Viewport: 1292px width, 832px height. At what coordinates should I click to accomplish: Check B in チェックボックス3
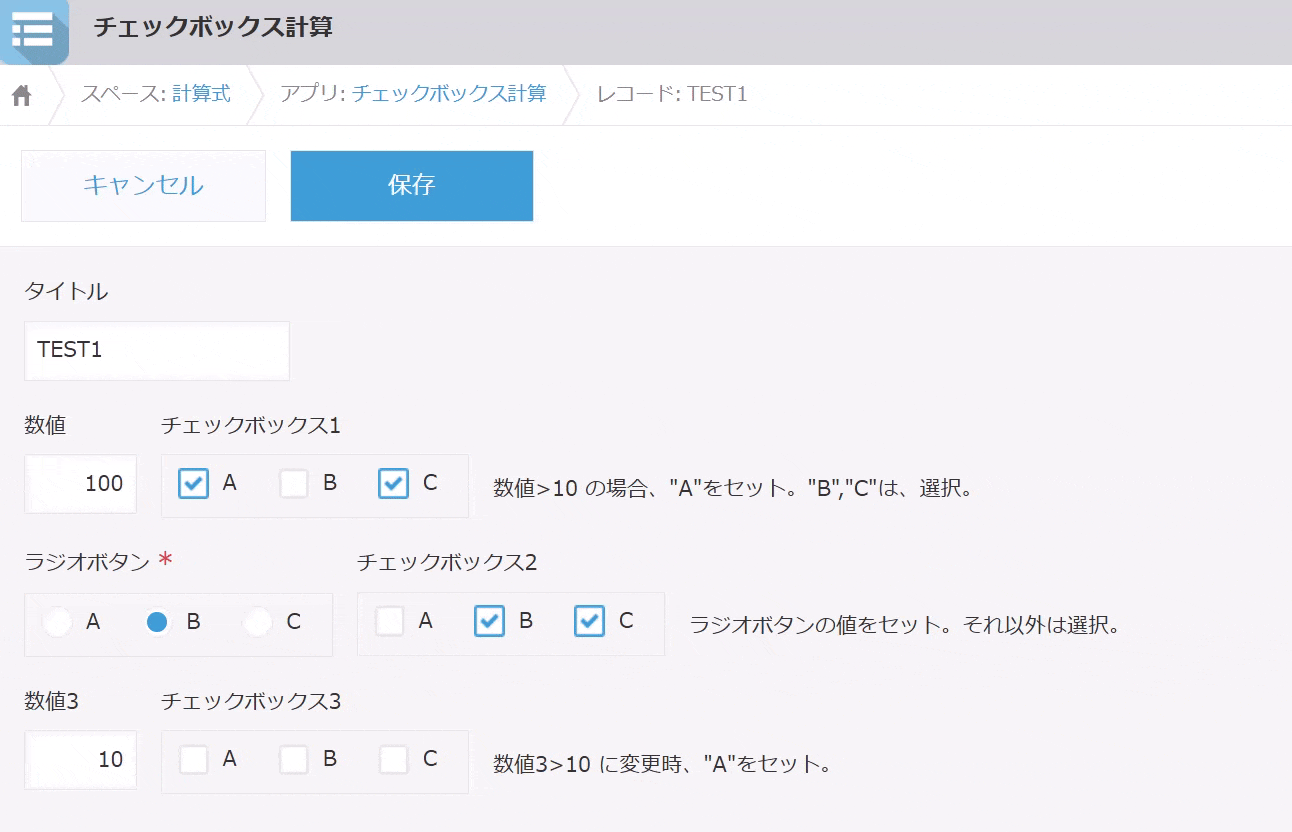point(294,760)
